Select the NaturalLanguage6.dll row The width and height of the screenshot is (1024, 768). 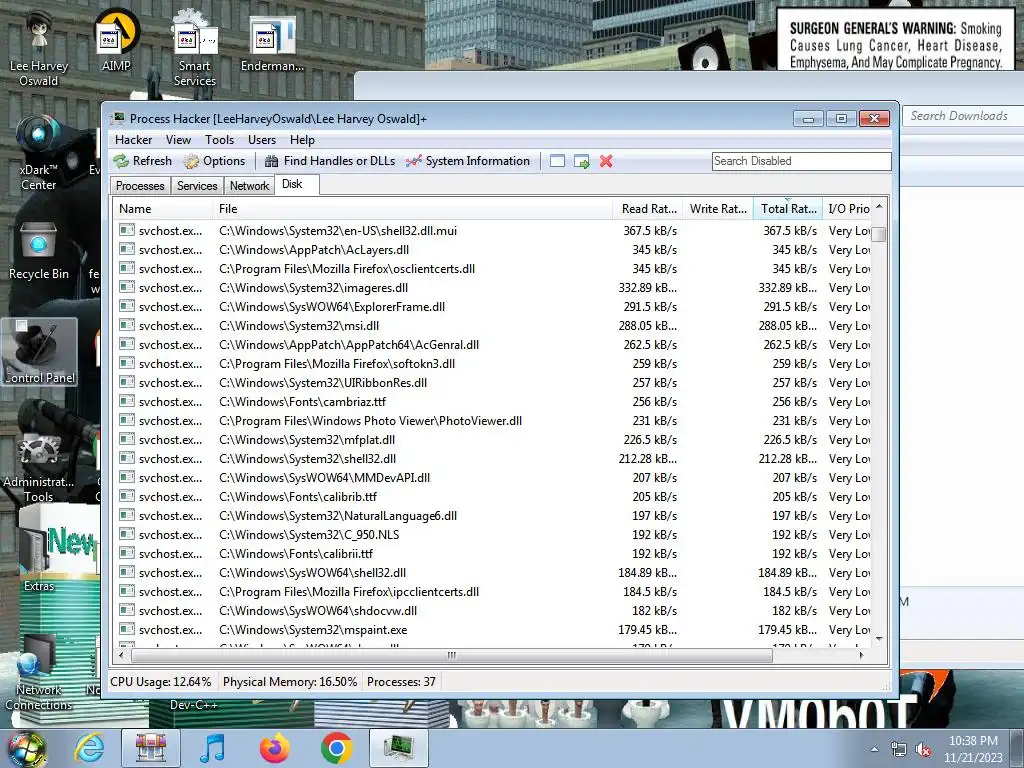(494, 515)
